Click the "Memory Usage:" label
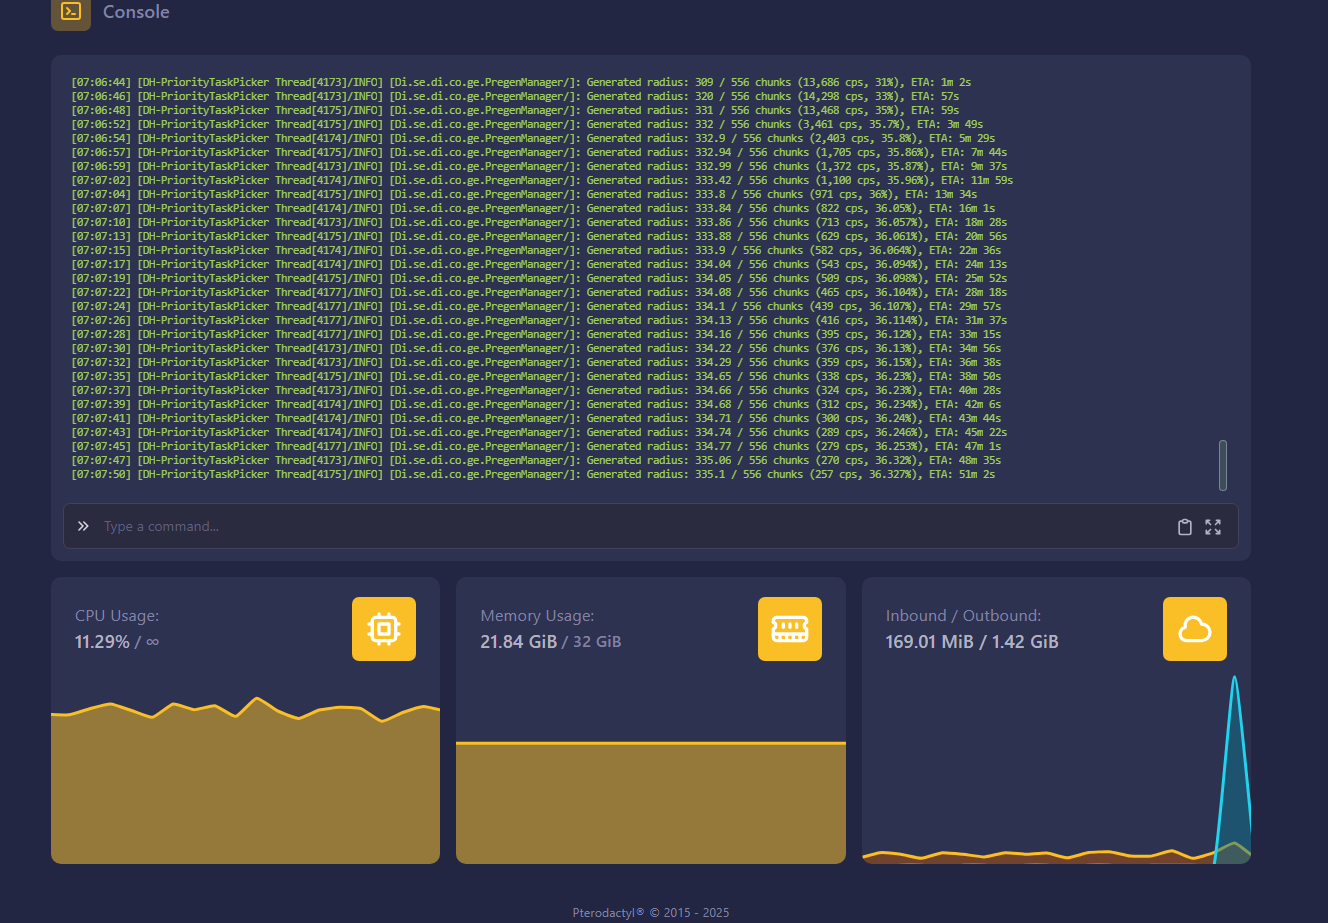1328x923 pixels. [x=537, y=616]
